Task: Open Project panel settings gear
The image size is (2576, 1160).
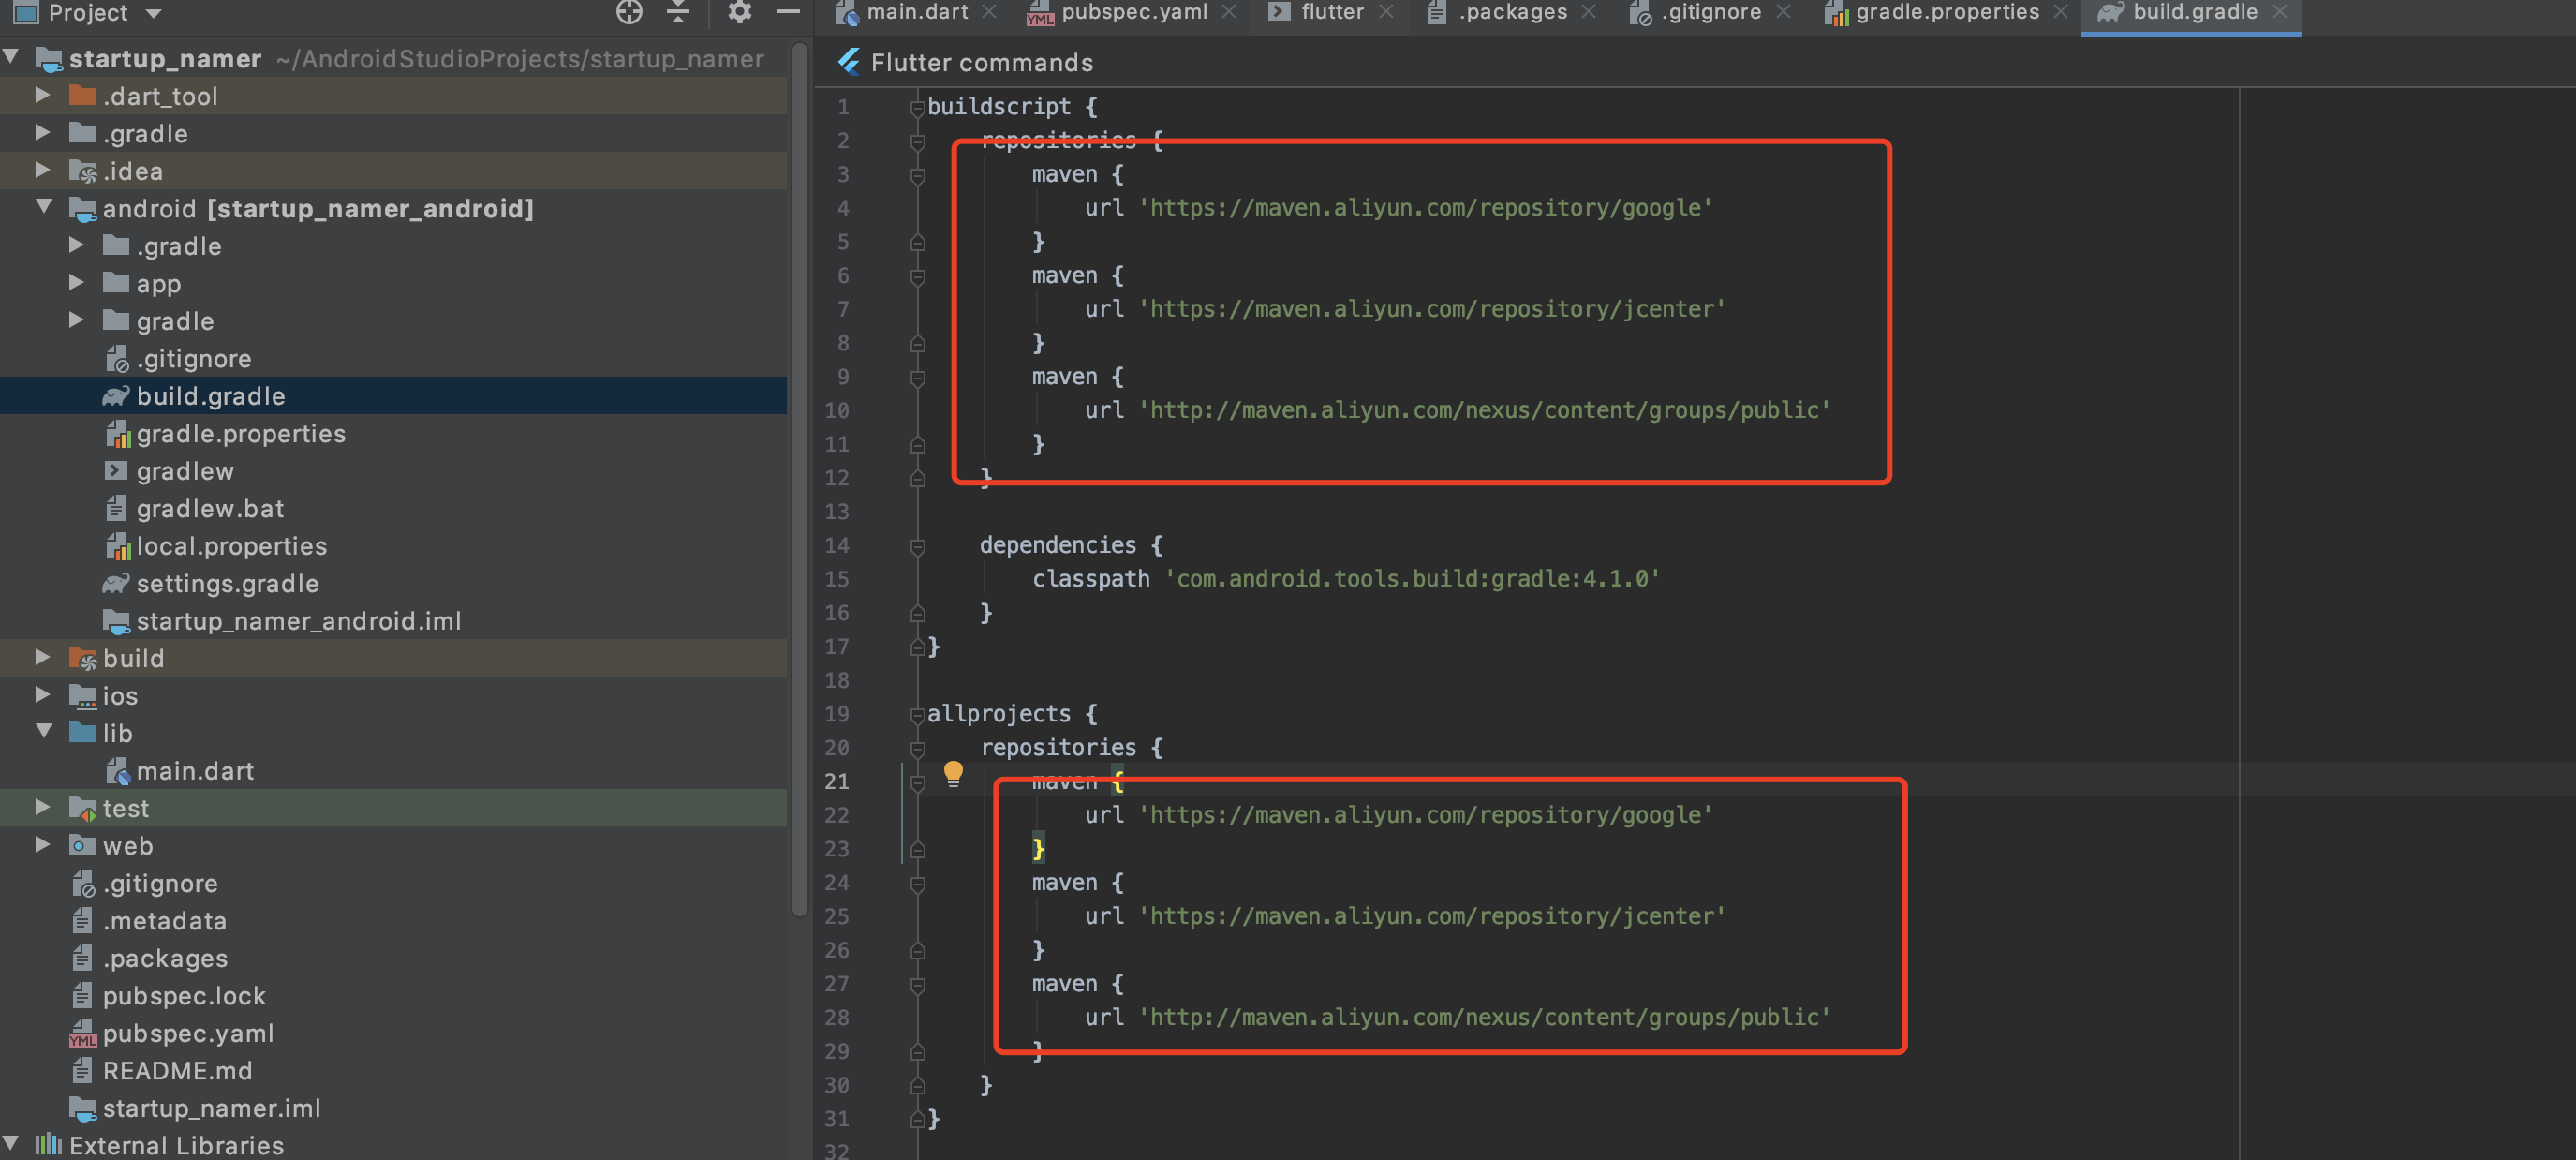Action: click(739, 12)
